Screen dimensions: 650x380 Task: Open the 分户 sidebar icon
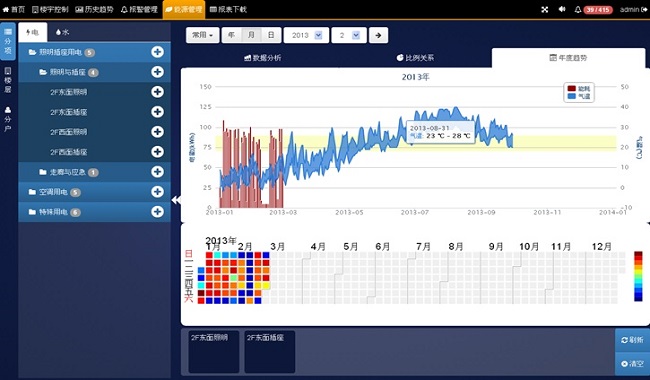pyautogui.click(x=7, y=119)
